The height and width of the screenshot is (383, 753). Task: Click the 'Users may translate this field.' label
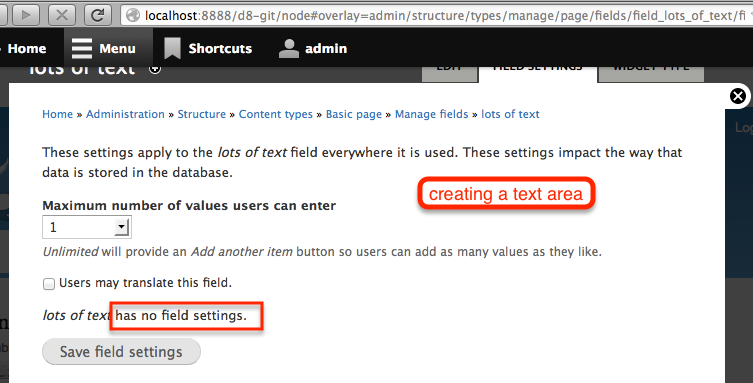146,283
